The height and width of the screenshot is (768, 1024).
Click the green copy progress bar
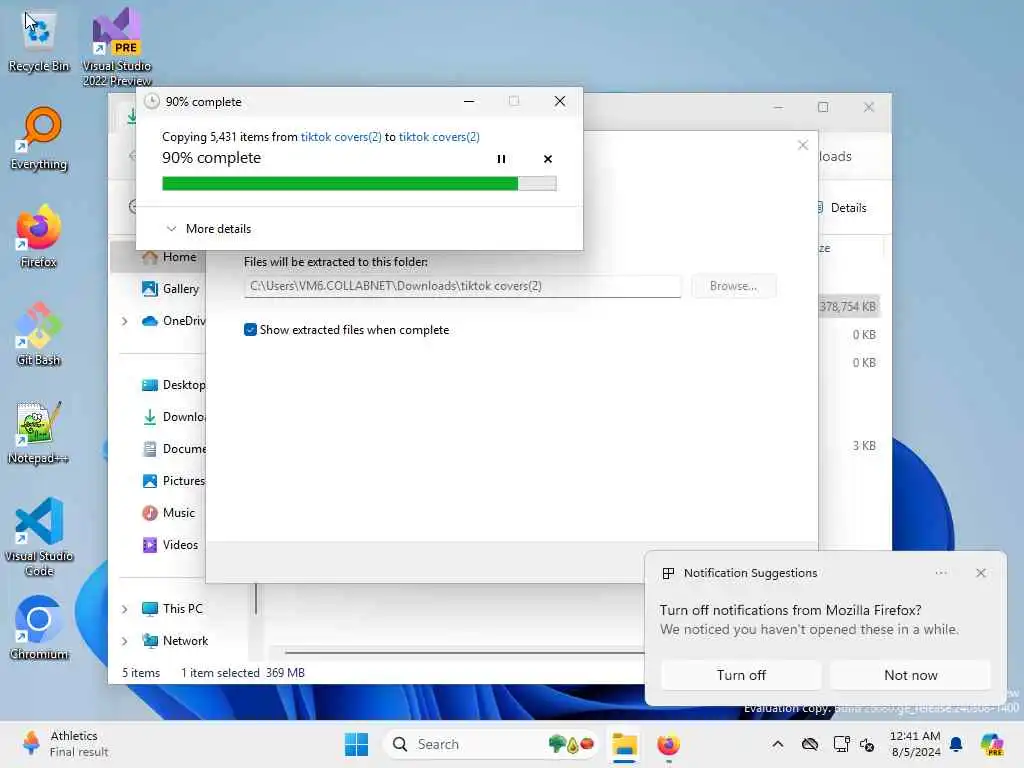(359, 184)
